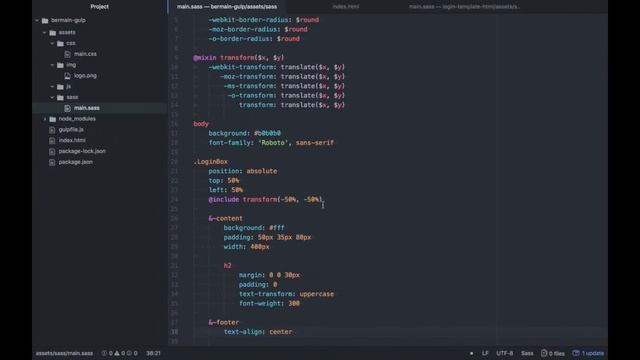Select main.sass in the project tree

pyautogui.click(x=87, y=108)
